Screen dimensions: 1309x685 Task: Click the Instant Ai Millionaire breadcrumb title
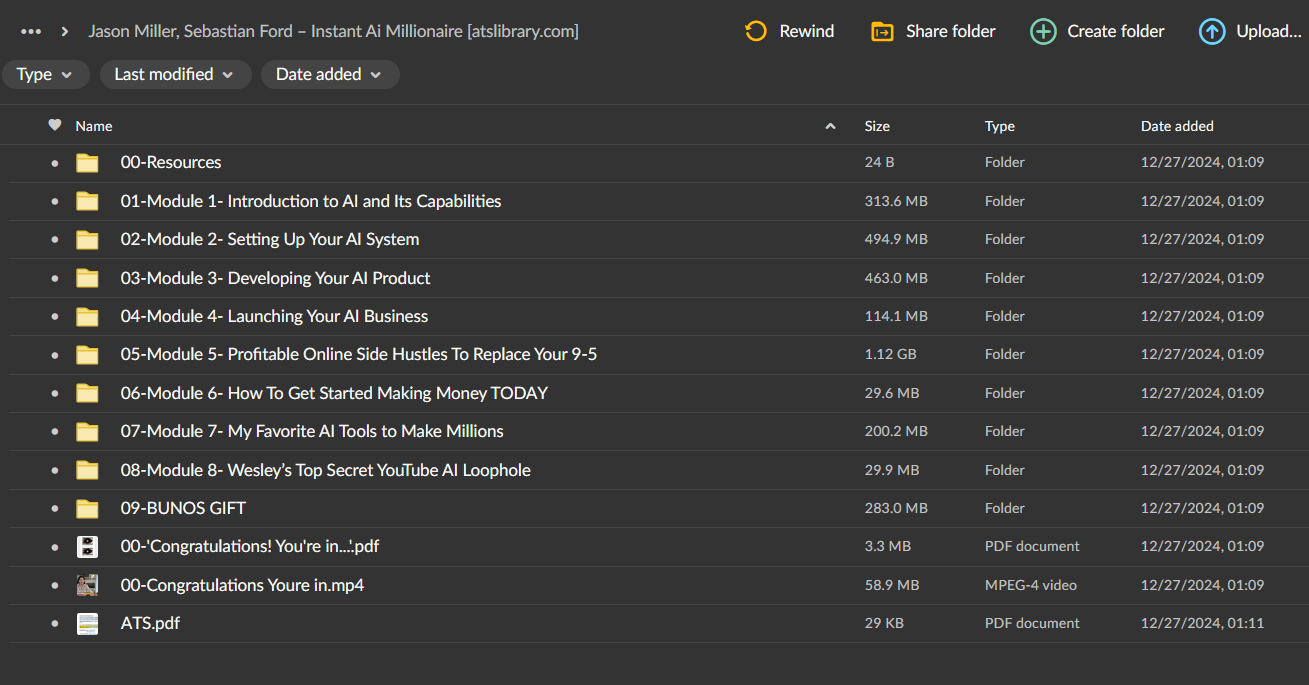333,31
